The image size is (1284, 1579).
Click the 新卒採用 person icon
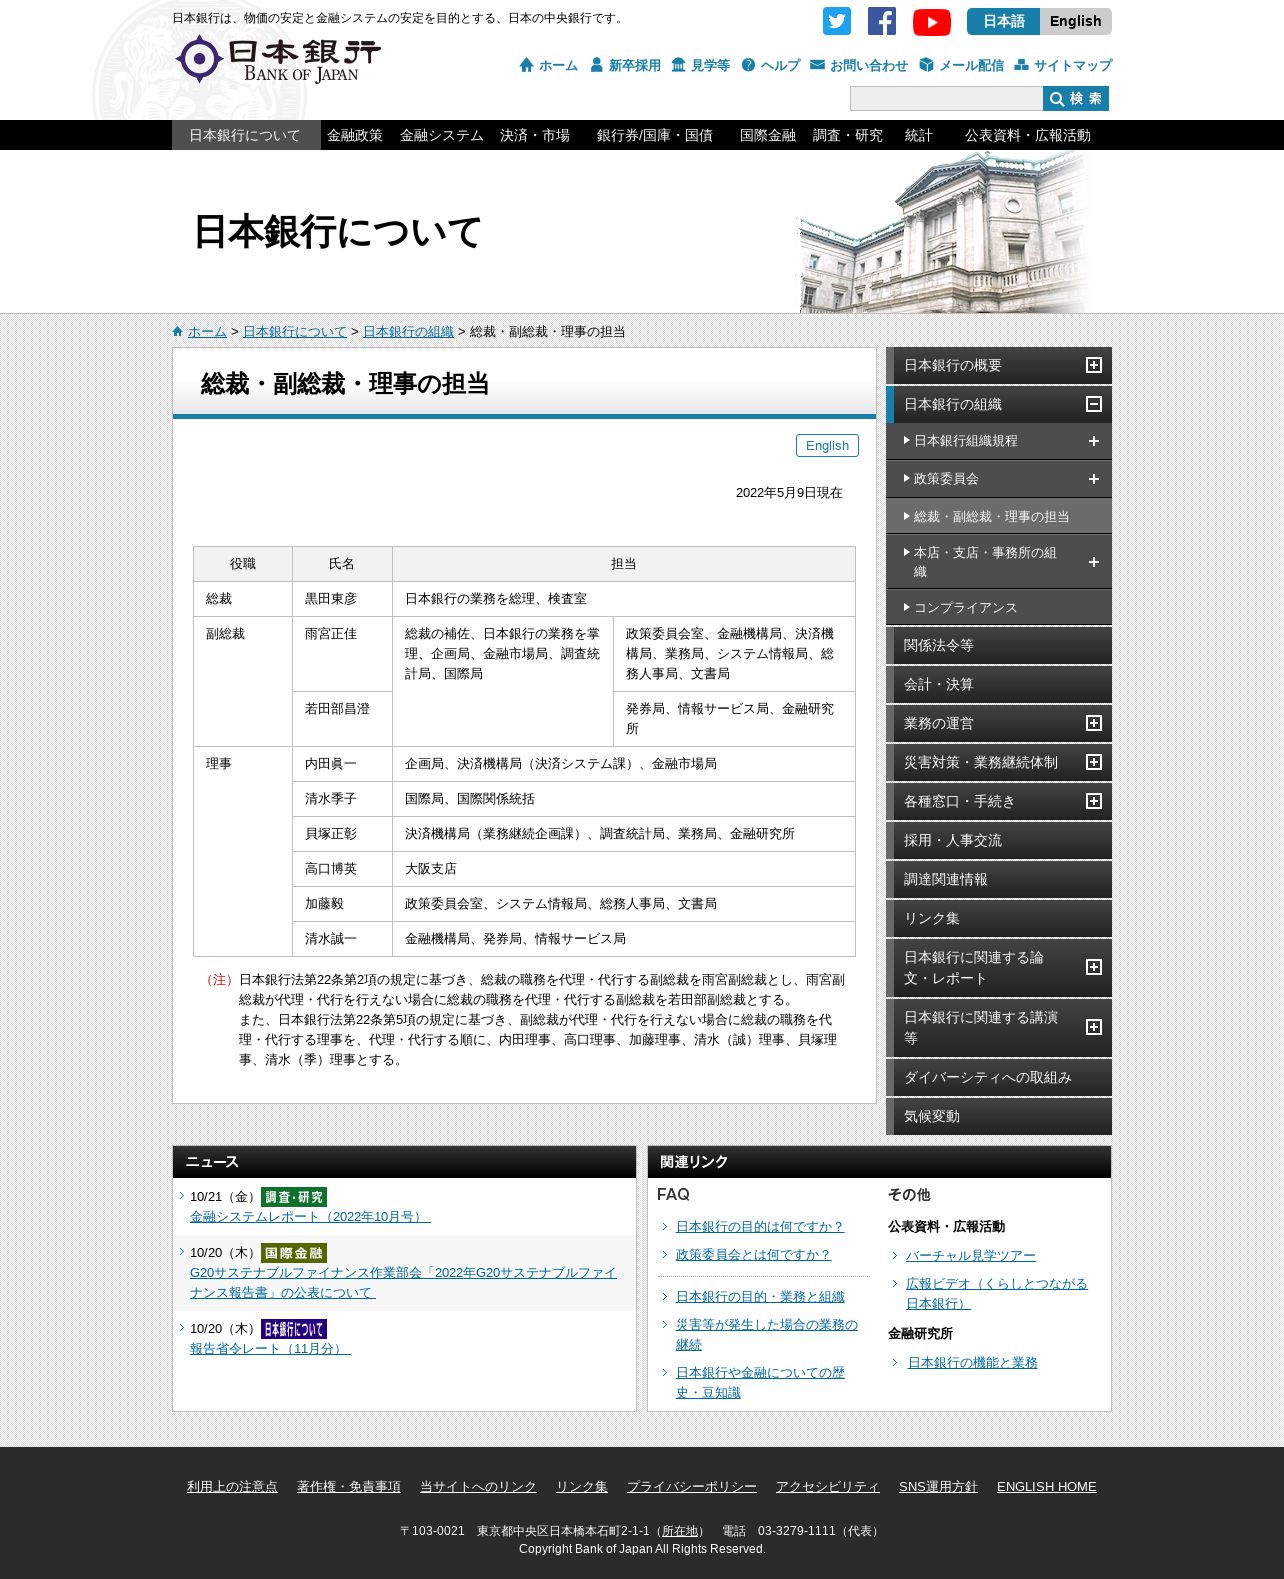tap(597, 65)
